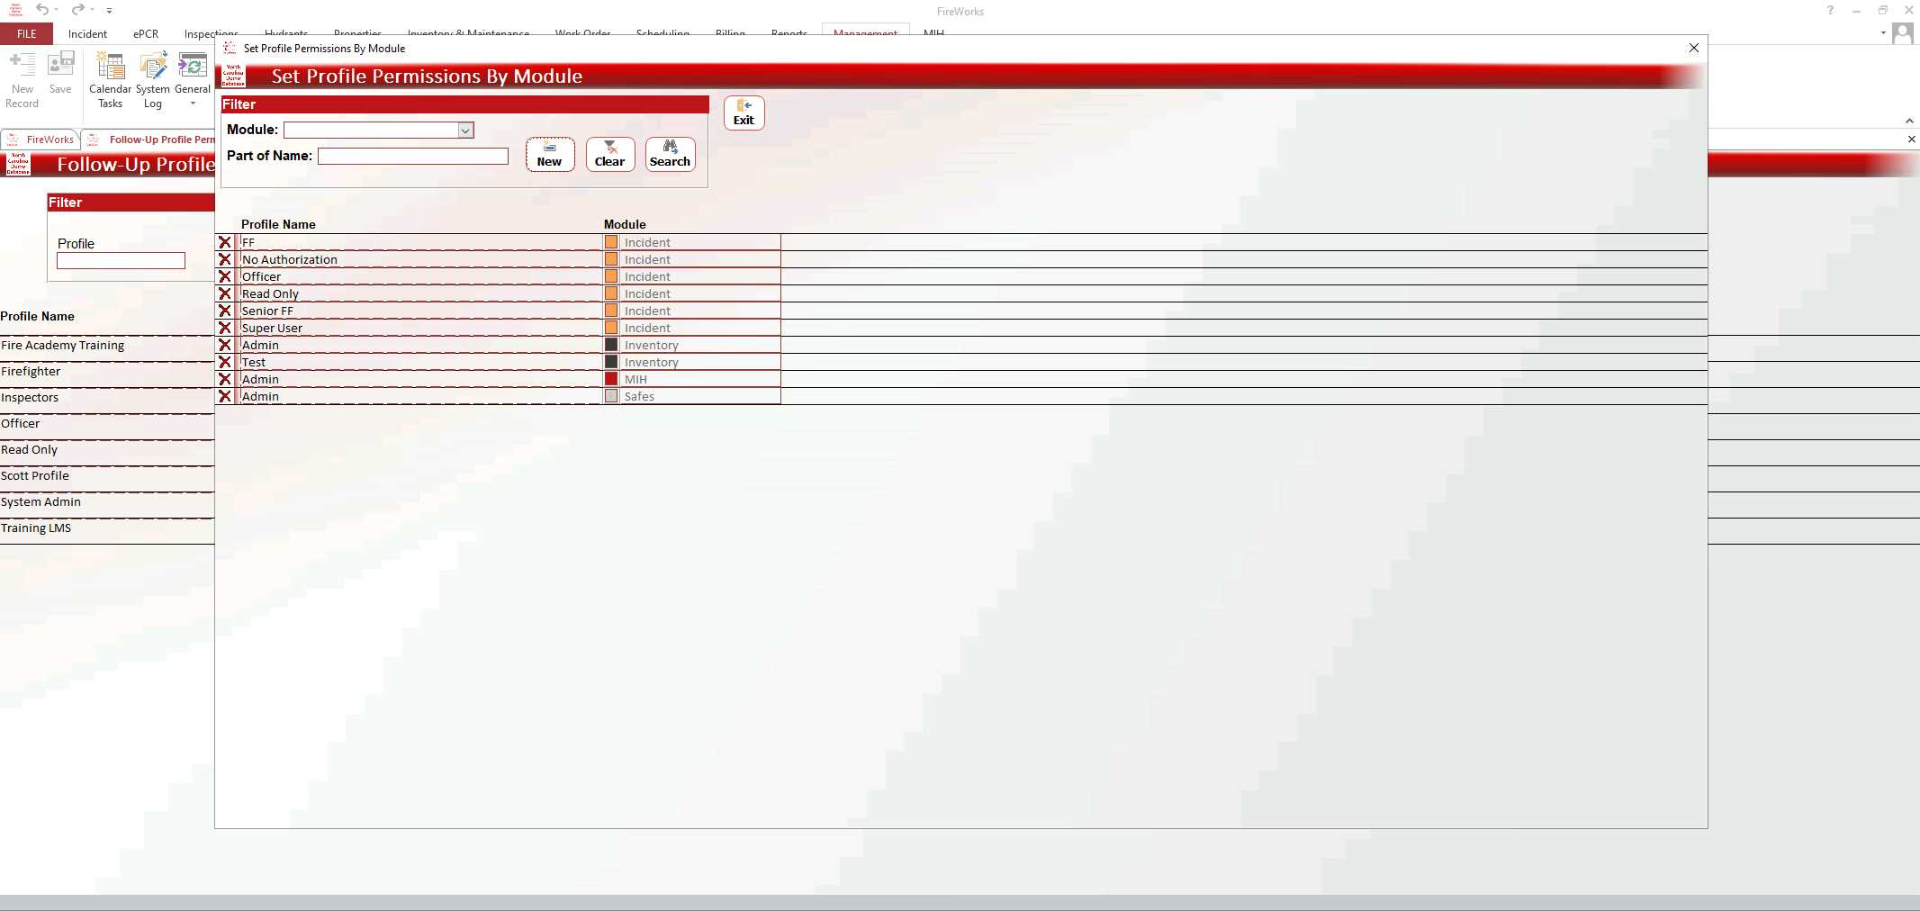Open the user account dropdown arrow
Viewport: 1920px width, 911px height.
click(x=1883, y=33)
